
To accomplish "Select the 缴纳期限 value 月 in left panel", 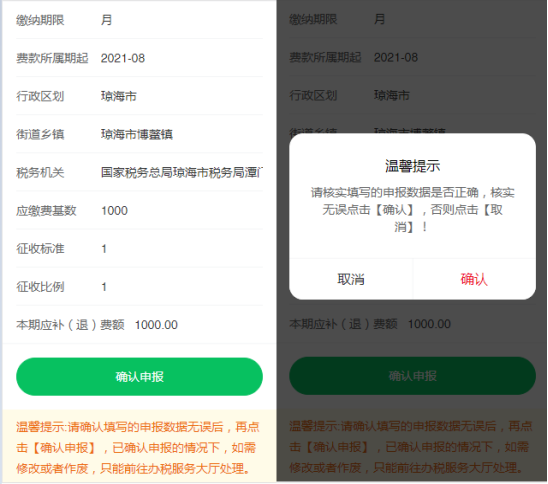I will point(106,20).
